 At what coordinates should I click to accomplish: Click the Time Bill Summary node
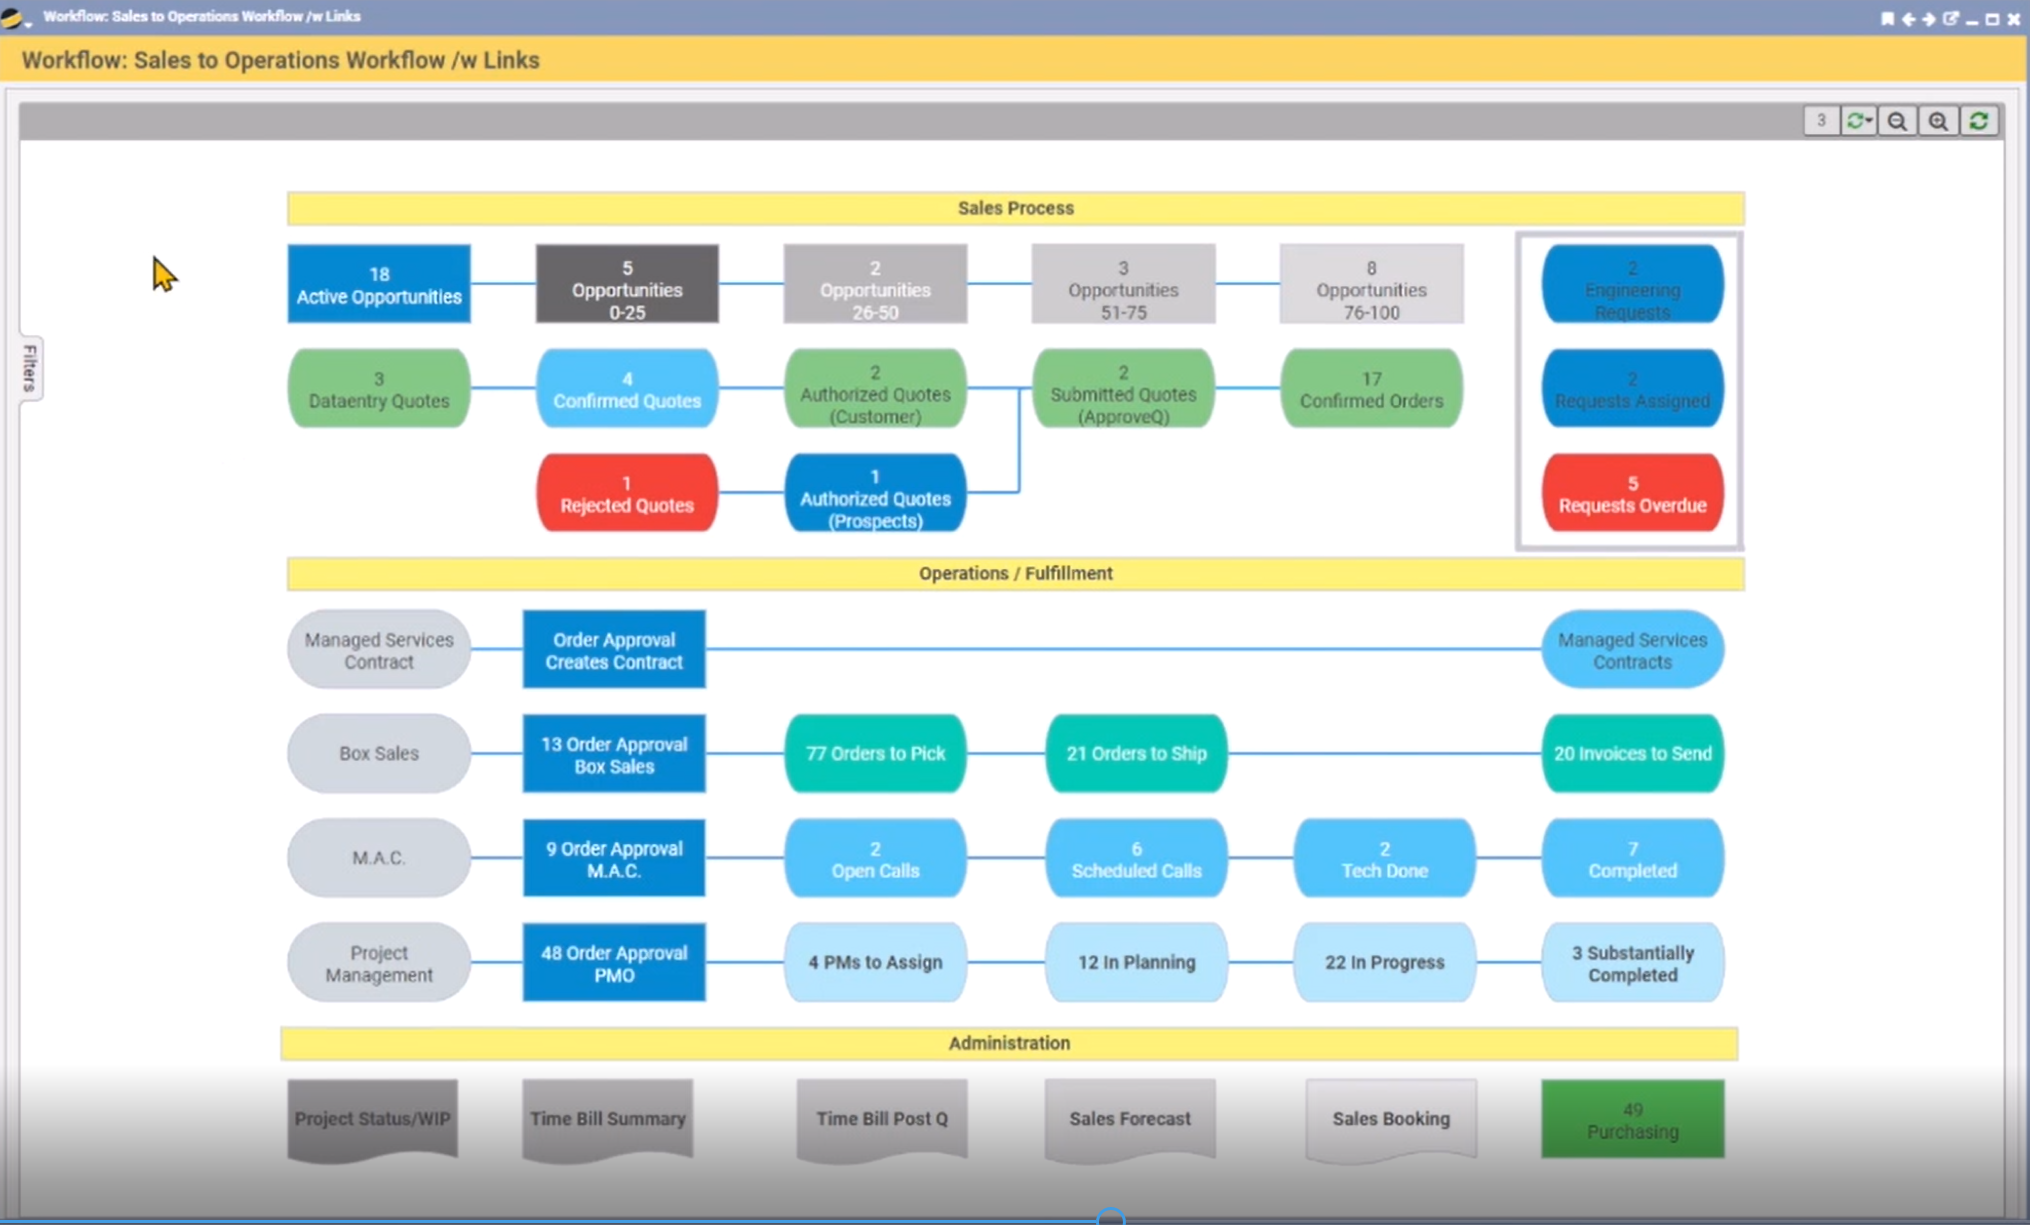(607, 1119)
